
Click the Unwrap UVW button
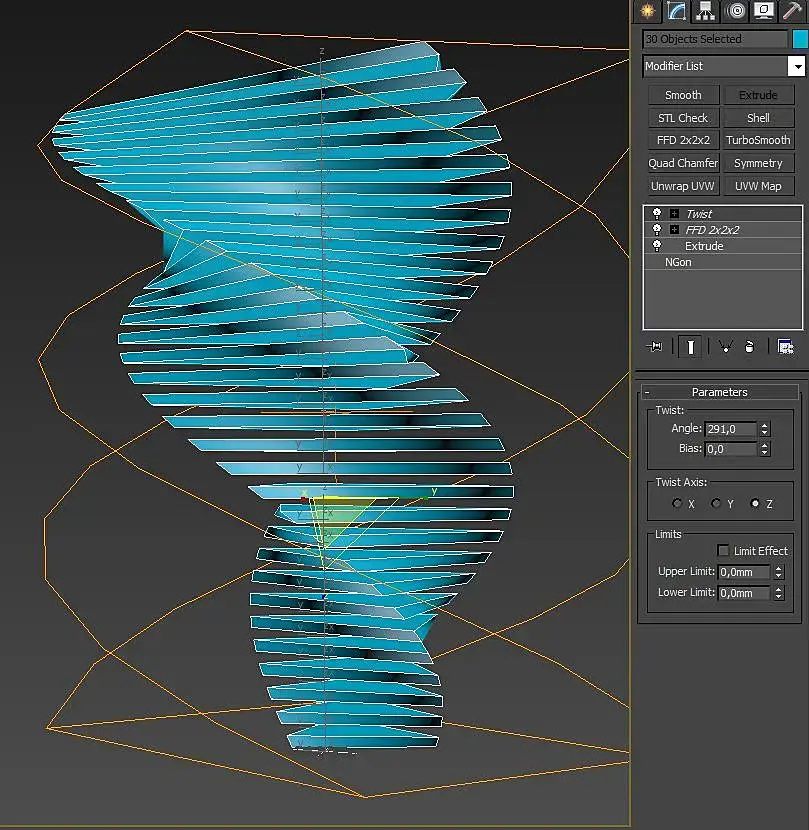coord(683,186)
